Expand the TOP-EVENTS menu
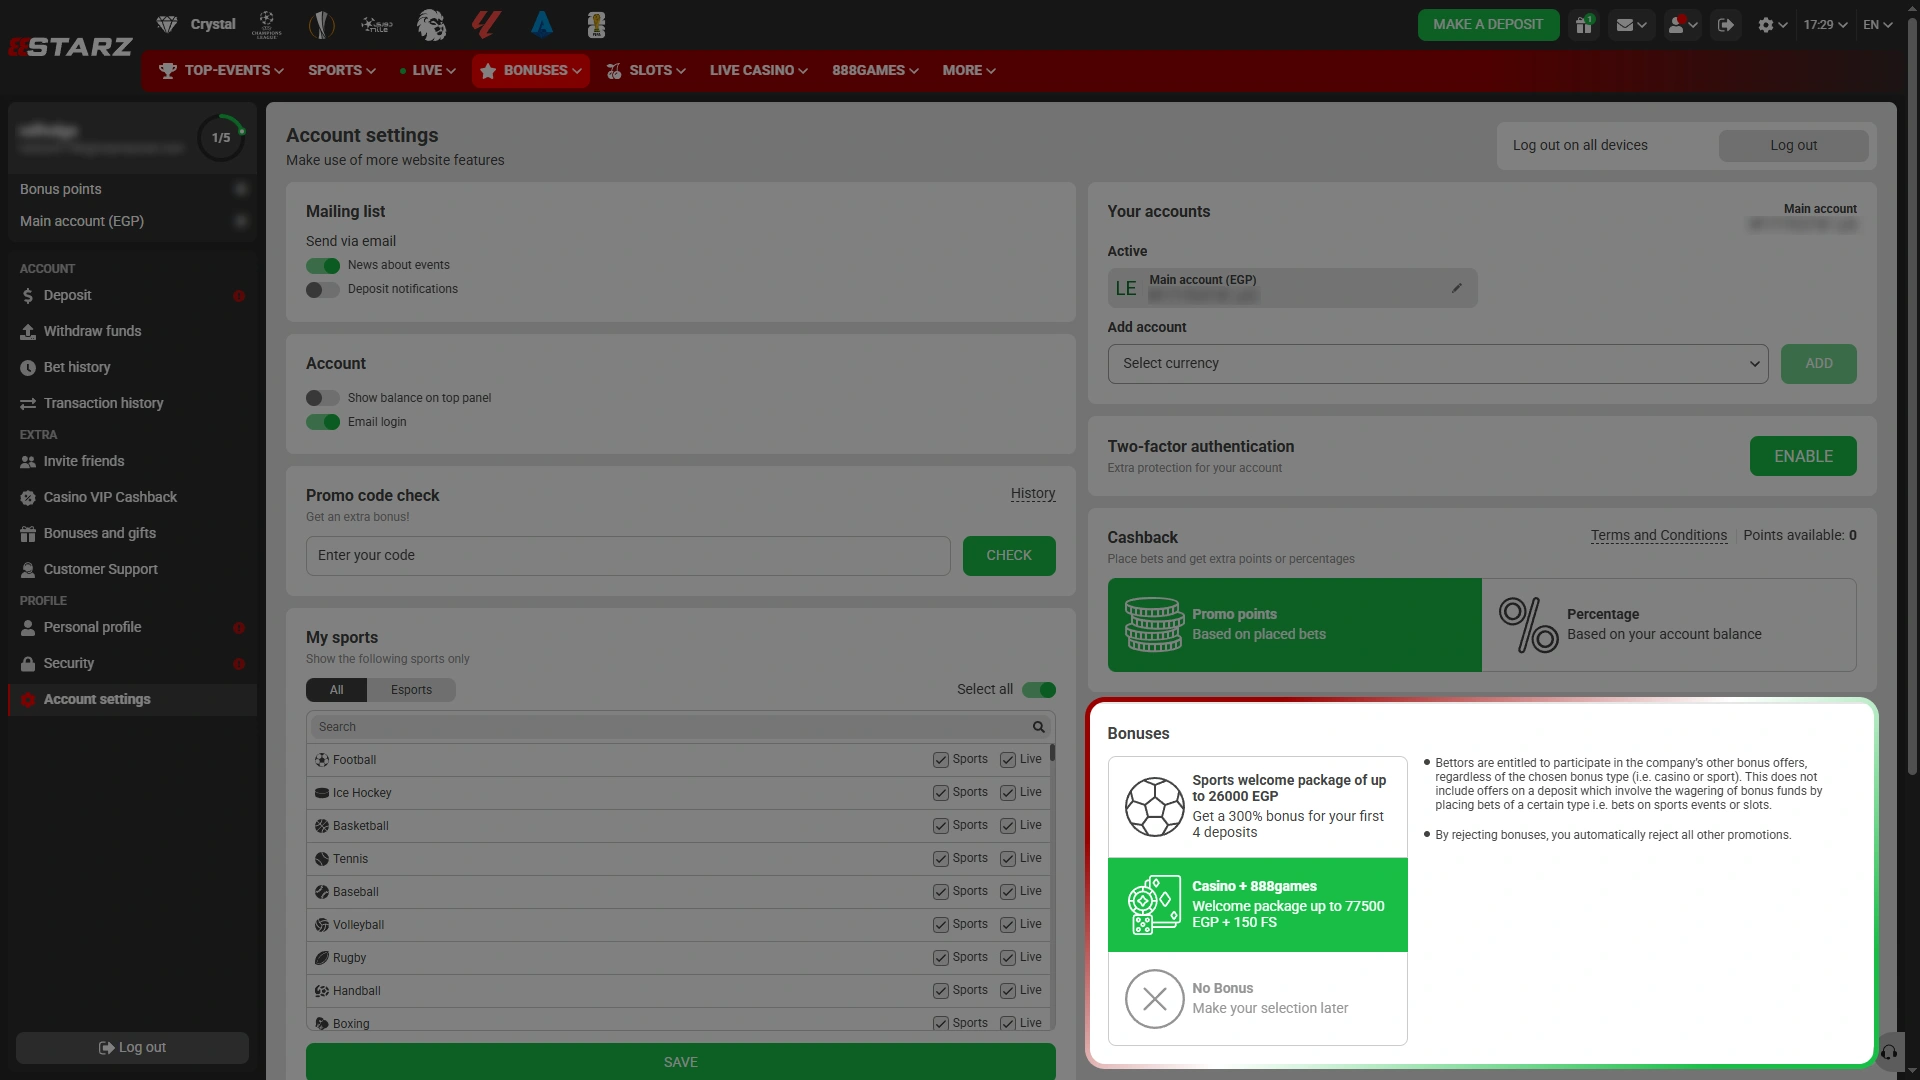The height and width of the screenshot is (1080, 1920). coord(222,71)
